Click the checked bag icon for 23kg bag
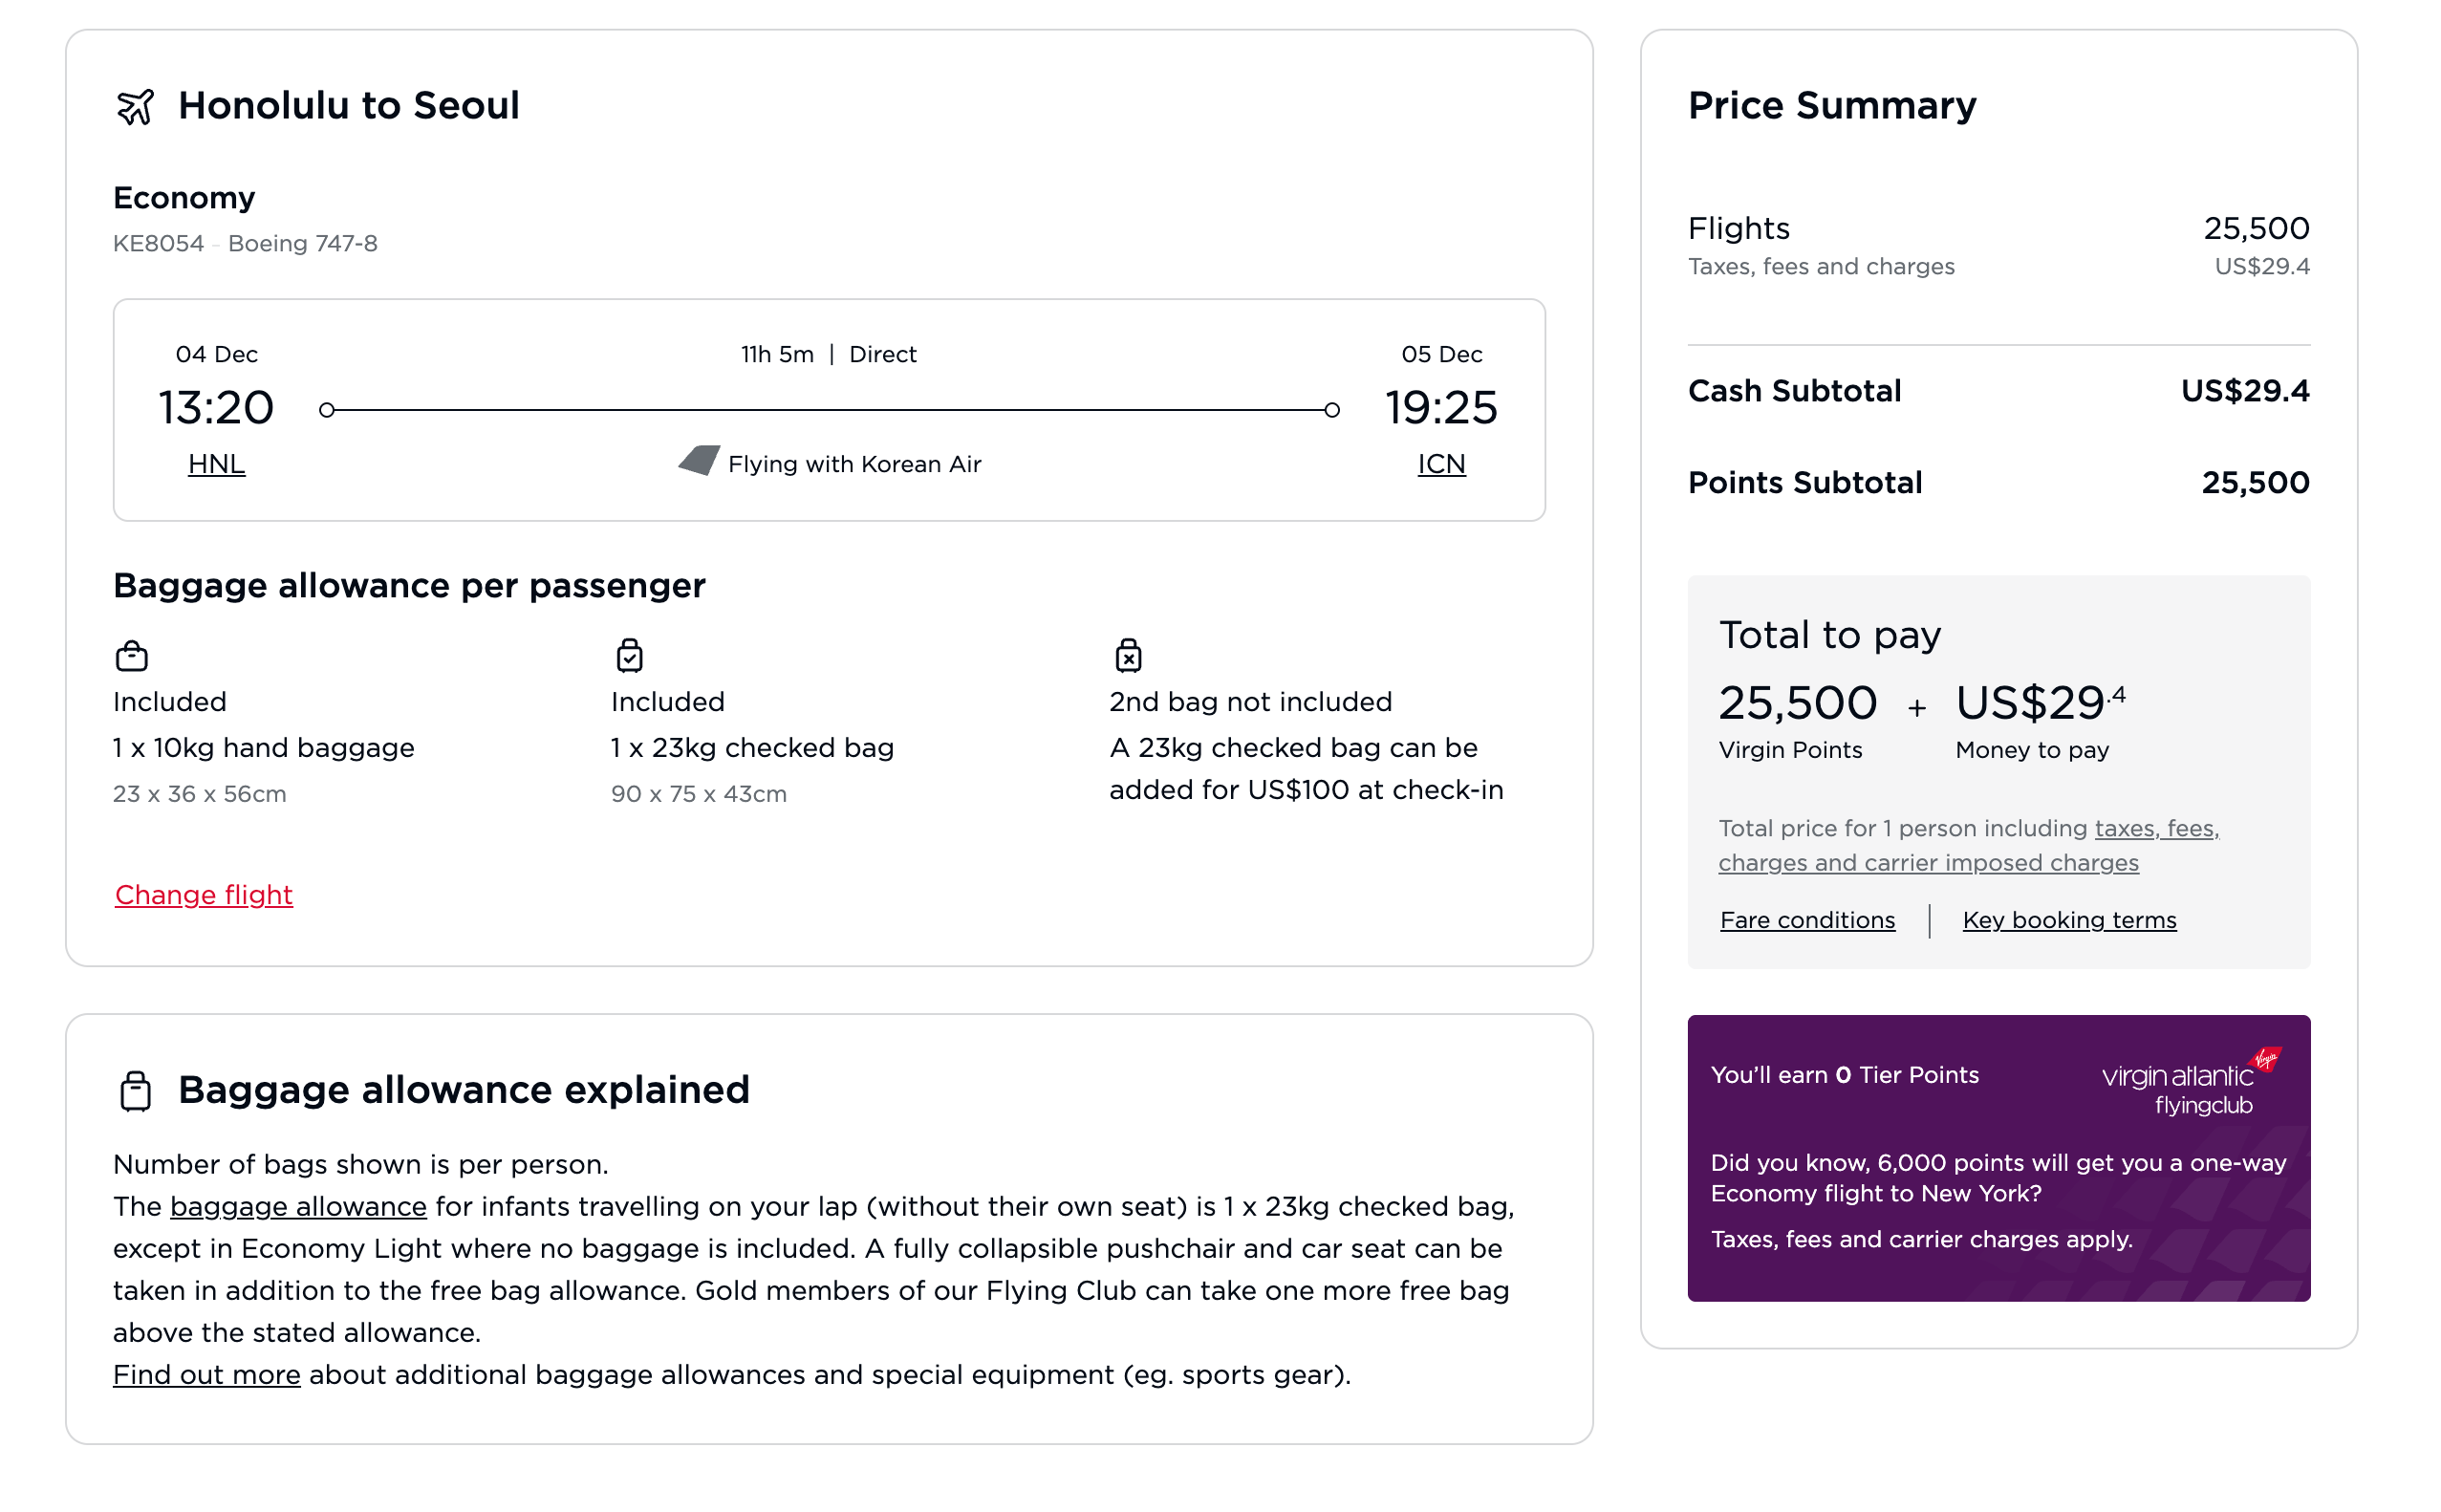Viewport: 2441px width, 1512px height. pyautogui.click(x=629, y=655)
